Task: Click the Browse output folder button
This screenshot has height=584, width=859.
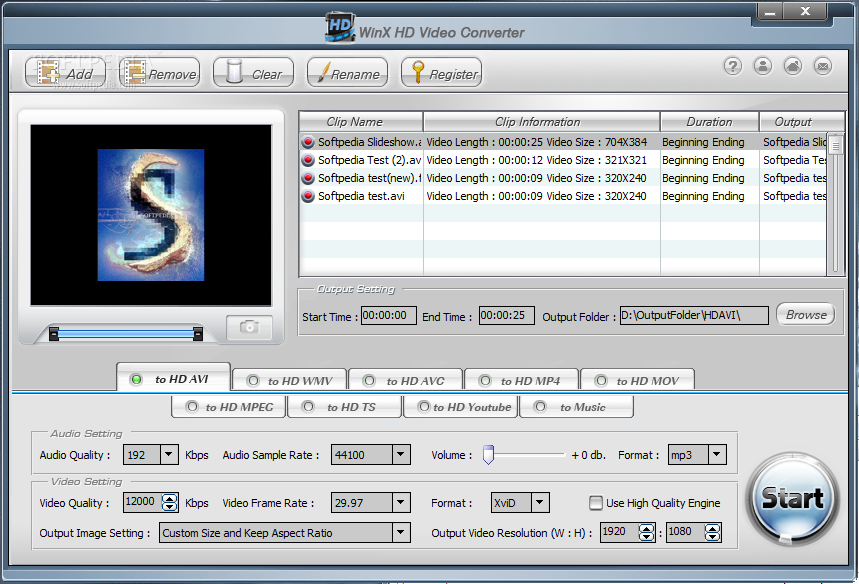Action: [805, 314]
